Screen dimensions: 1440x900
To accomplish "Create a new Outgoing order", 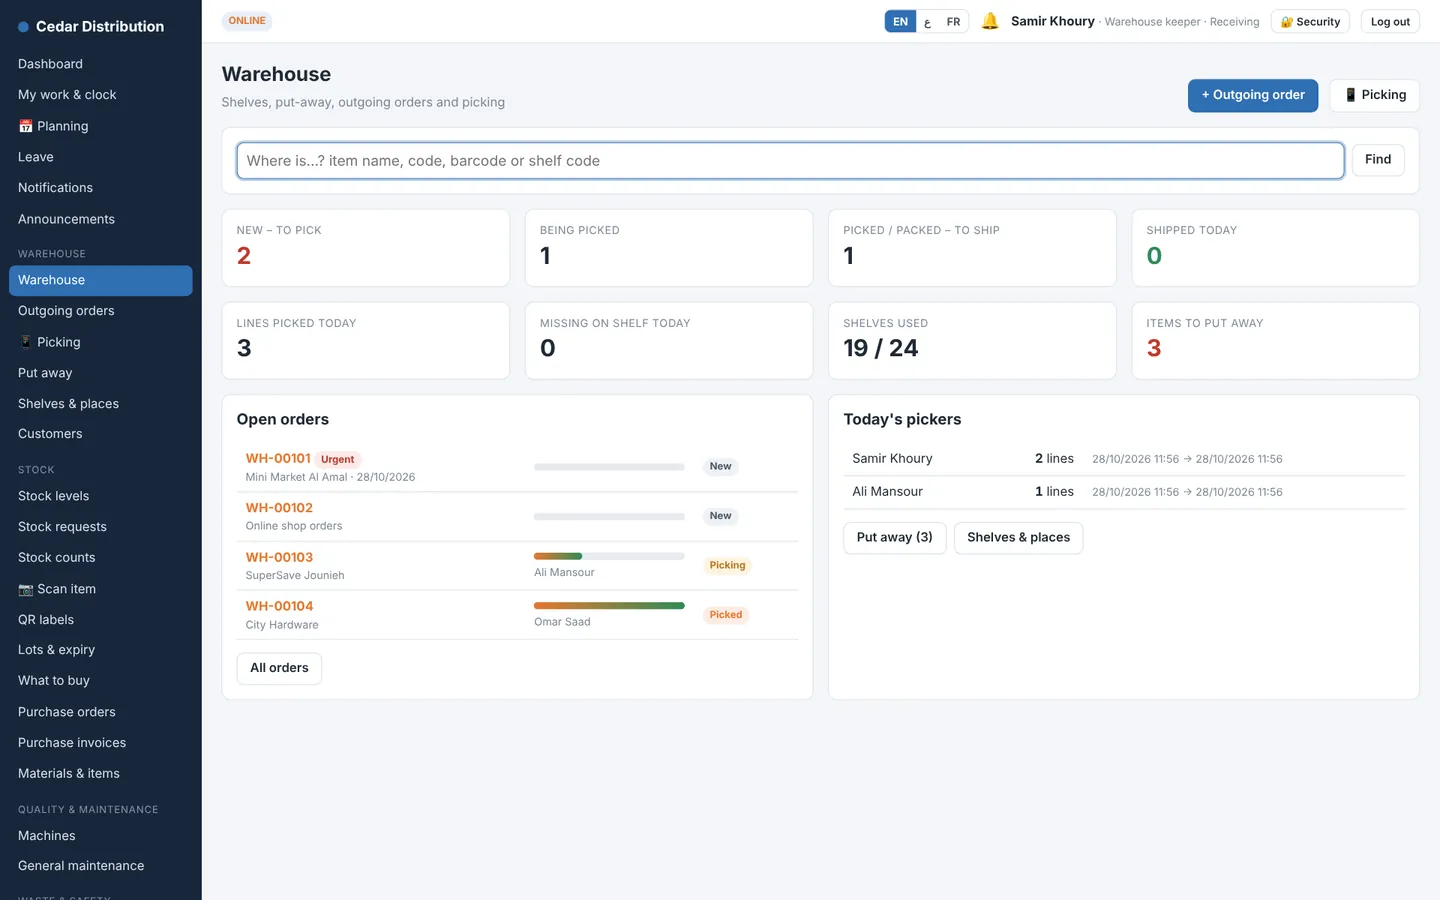I will tap(1253, 95).
